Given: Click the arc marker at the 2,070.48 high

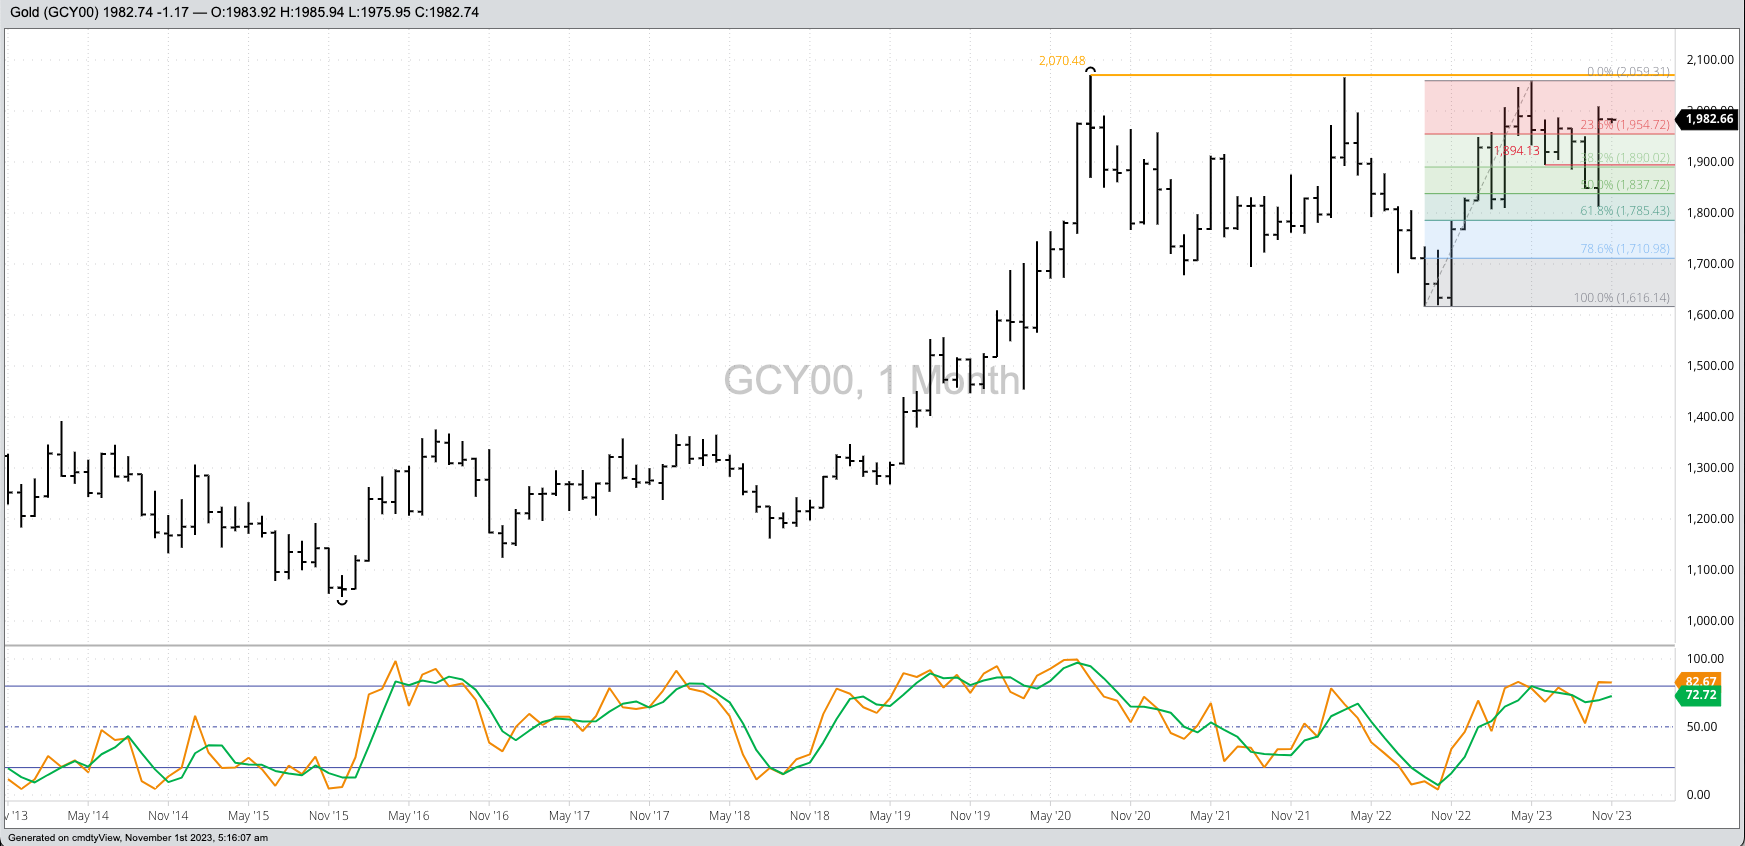Looking at the screenshot, I should tap(1091, 70).
